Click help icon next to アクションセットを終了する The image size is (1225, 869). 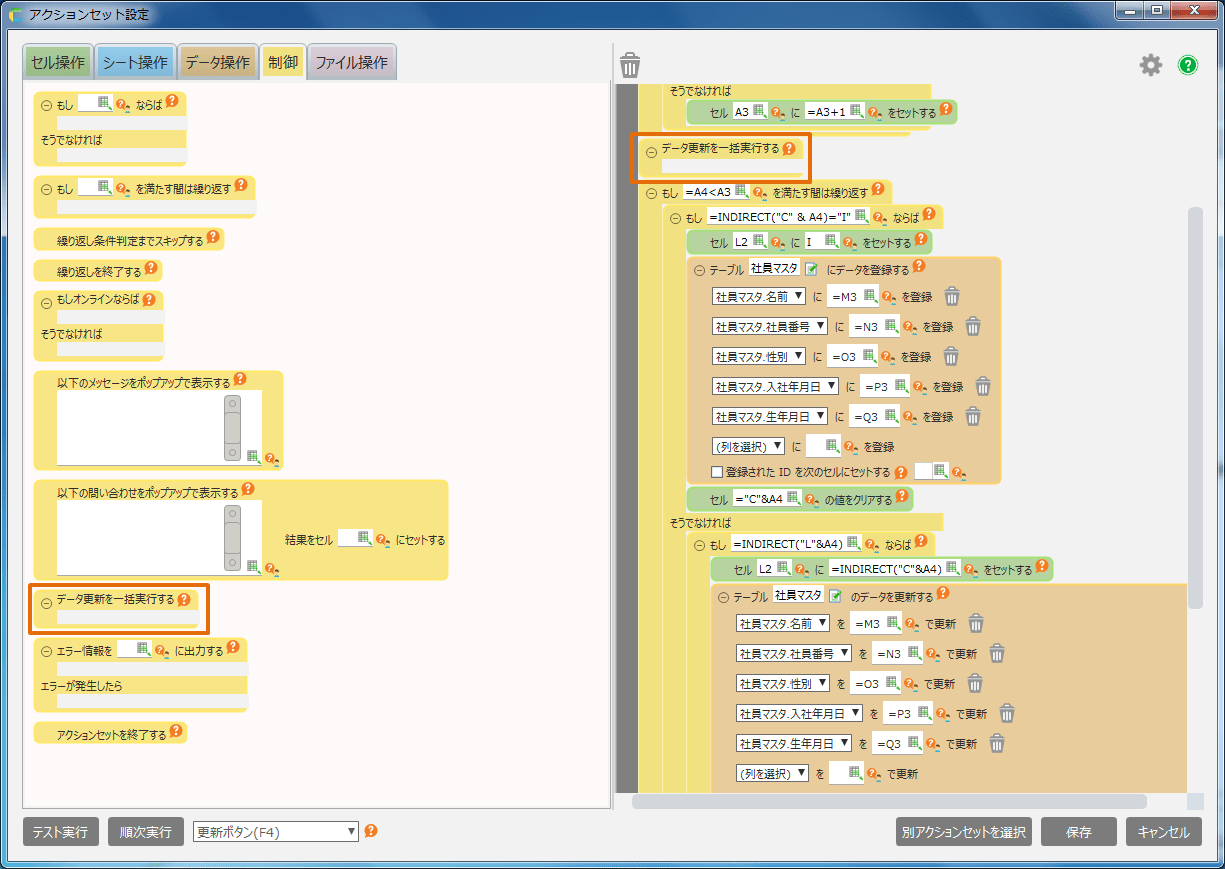[x=176, y=733]
